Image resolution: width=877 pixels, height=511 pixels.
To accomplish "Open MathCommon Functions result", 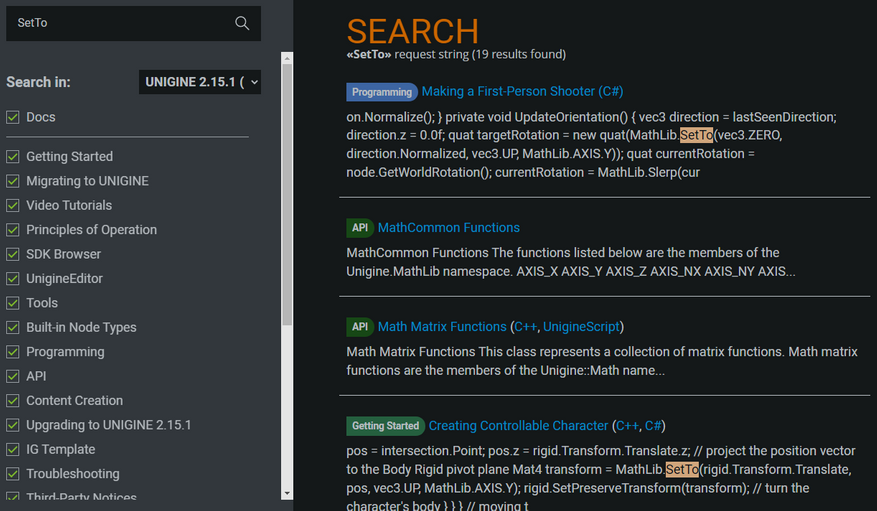I will coord(449,228).
